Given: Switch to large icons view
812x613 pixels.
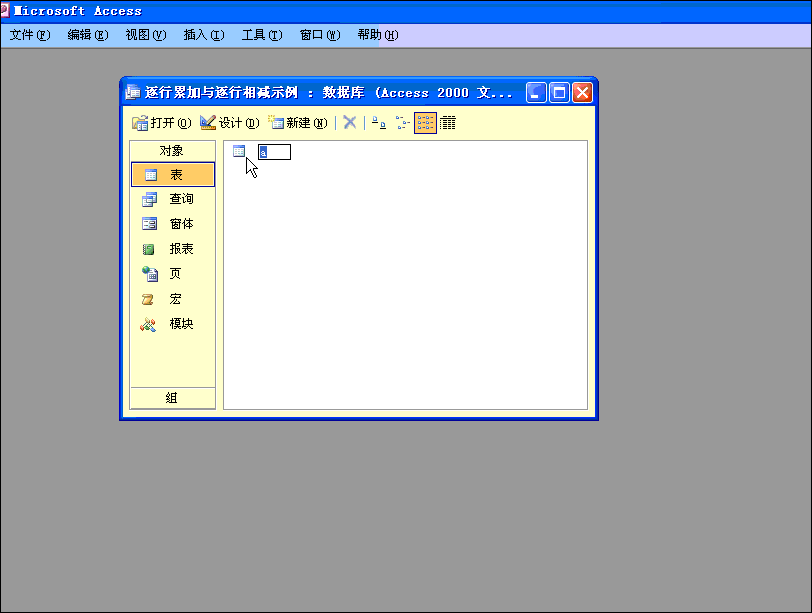Looking at the screenshot, I should click(379, 123).
